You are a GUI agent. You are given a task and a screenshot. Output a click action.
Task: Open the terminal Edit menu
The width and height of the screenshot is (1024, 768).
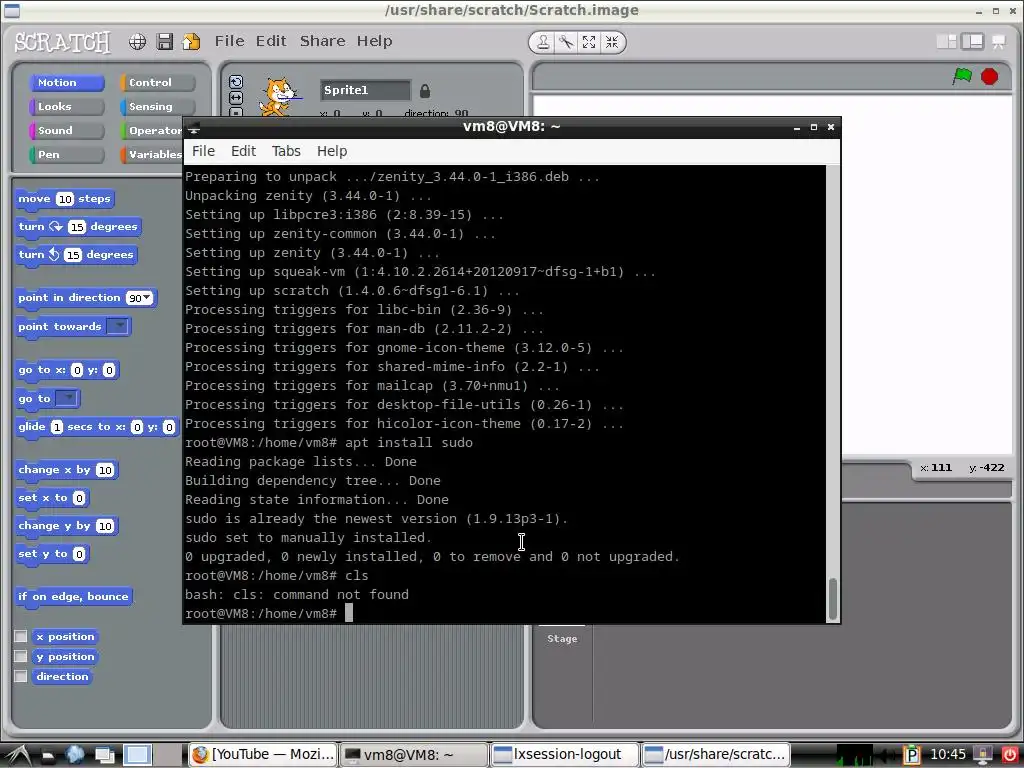click(x=243, y=151)
